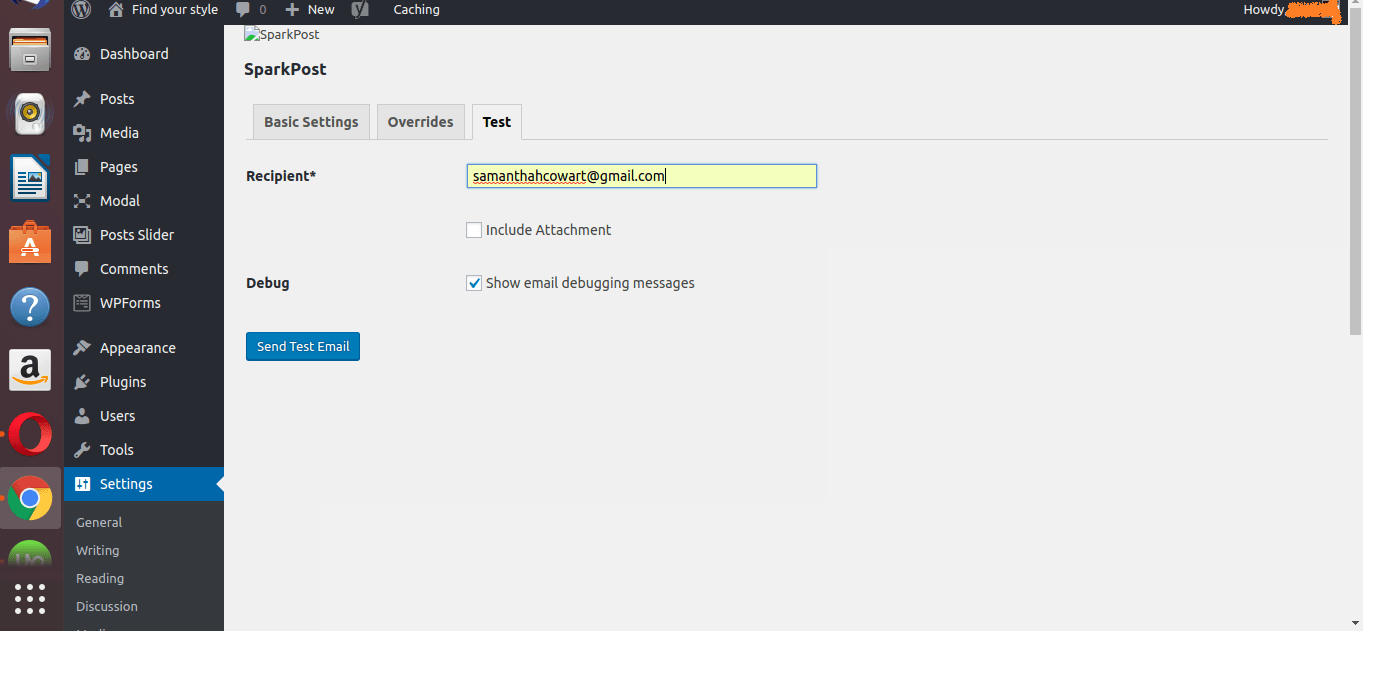Check the Include Attachment checkbox
Screen dimensions: 1388x684
pyautogui.click(x=474, y=229)
